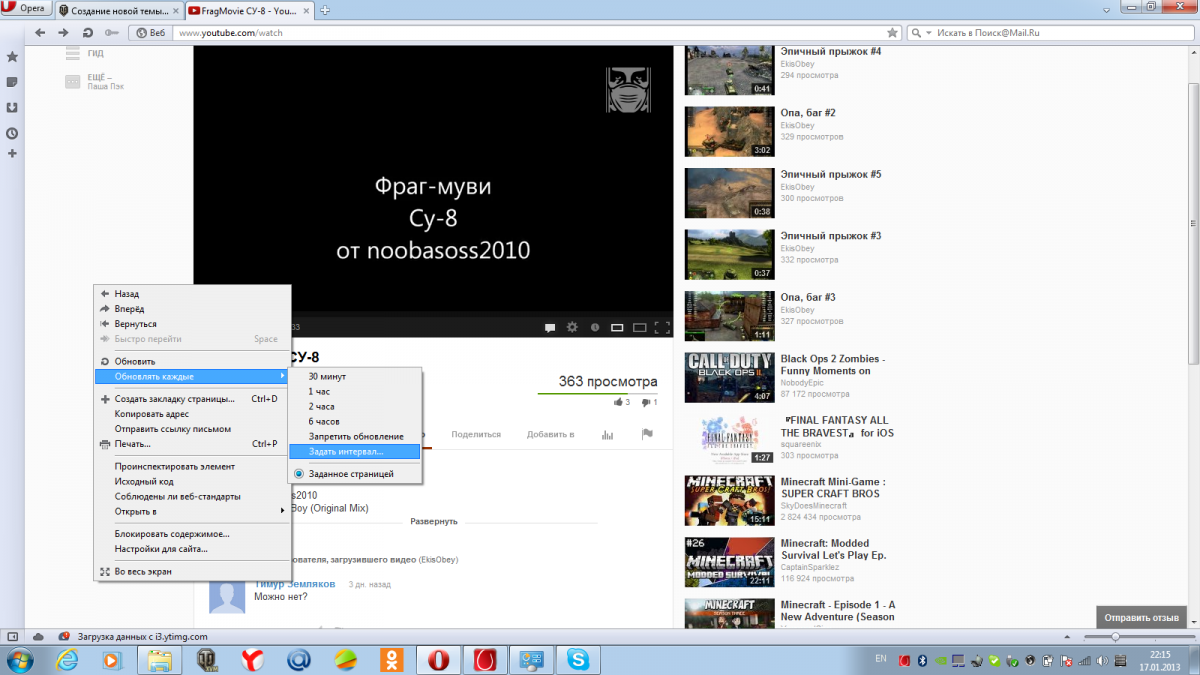Open the Bookmarks star panel in sidebar
Image resolution: width=1200 pixels, height=675 pixels.
pos(12,57)
